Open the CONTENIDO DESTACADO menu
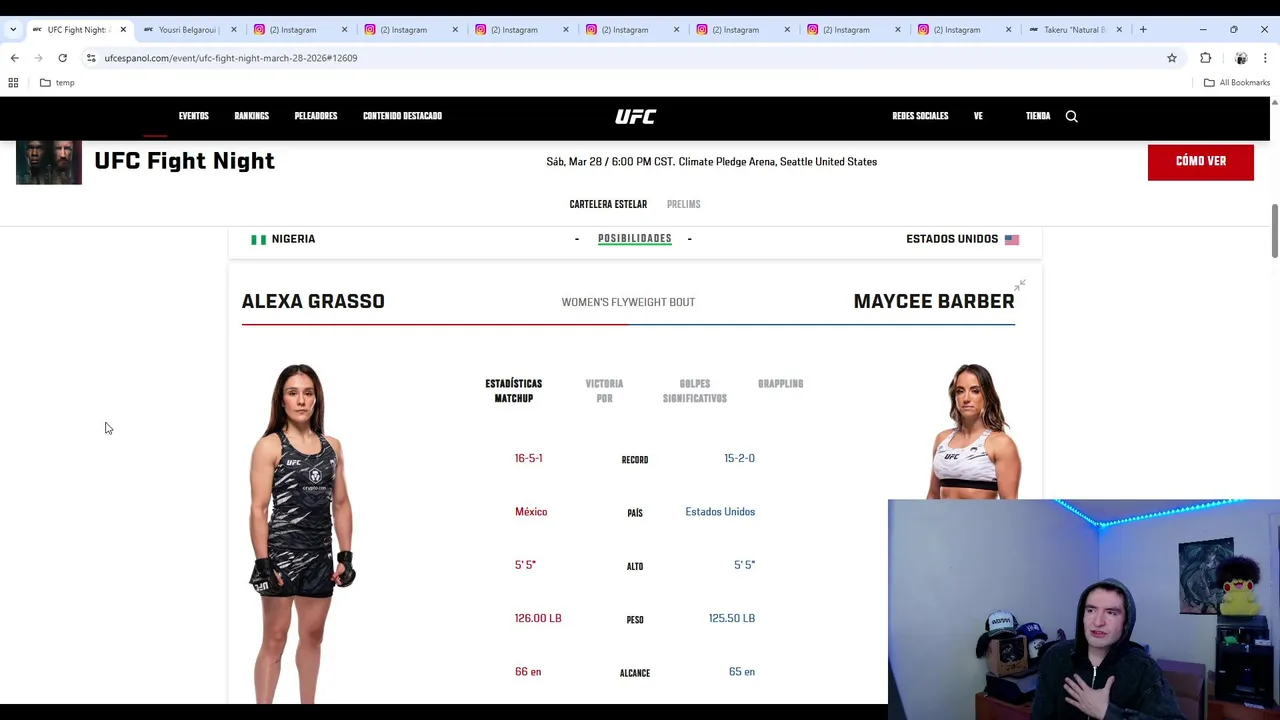Screen dimensions: 1280x720 [x=402, y=116]
